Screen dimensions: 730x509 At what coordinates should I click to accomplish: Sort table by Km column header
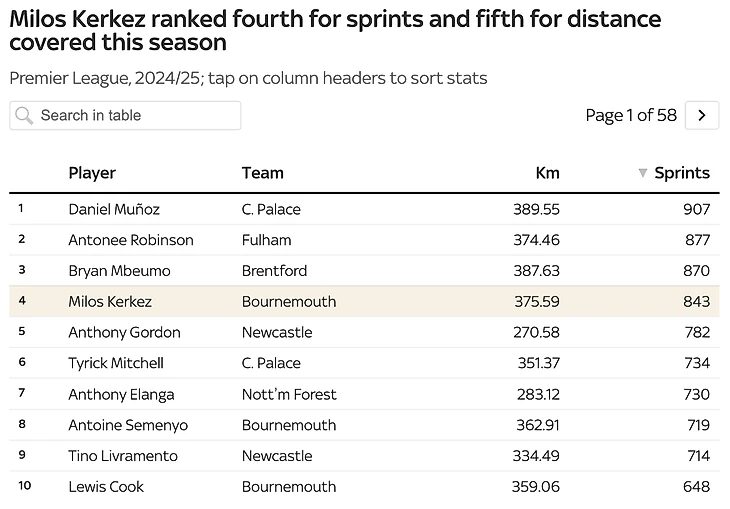547,173
